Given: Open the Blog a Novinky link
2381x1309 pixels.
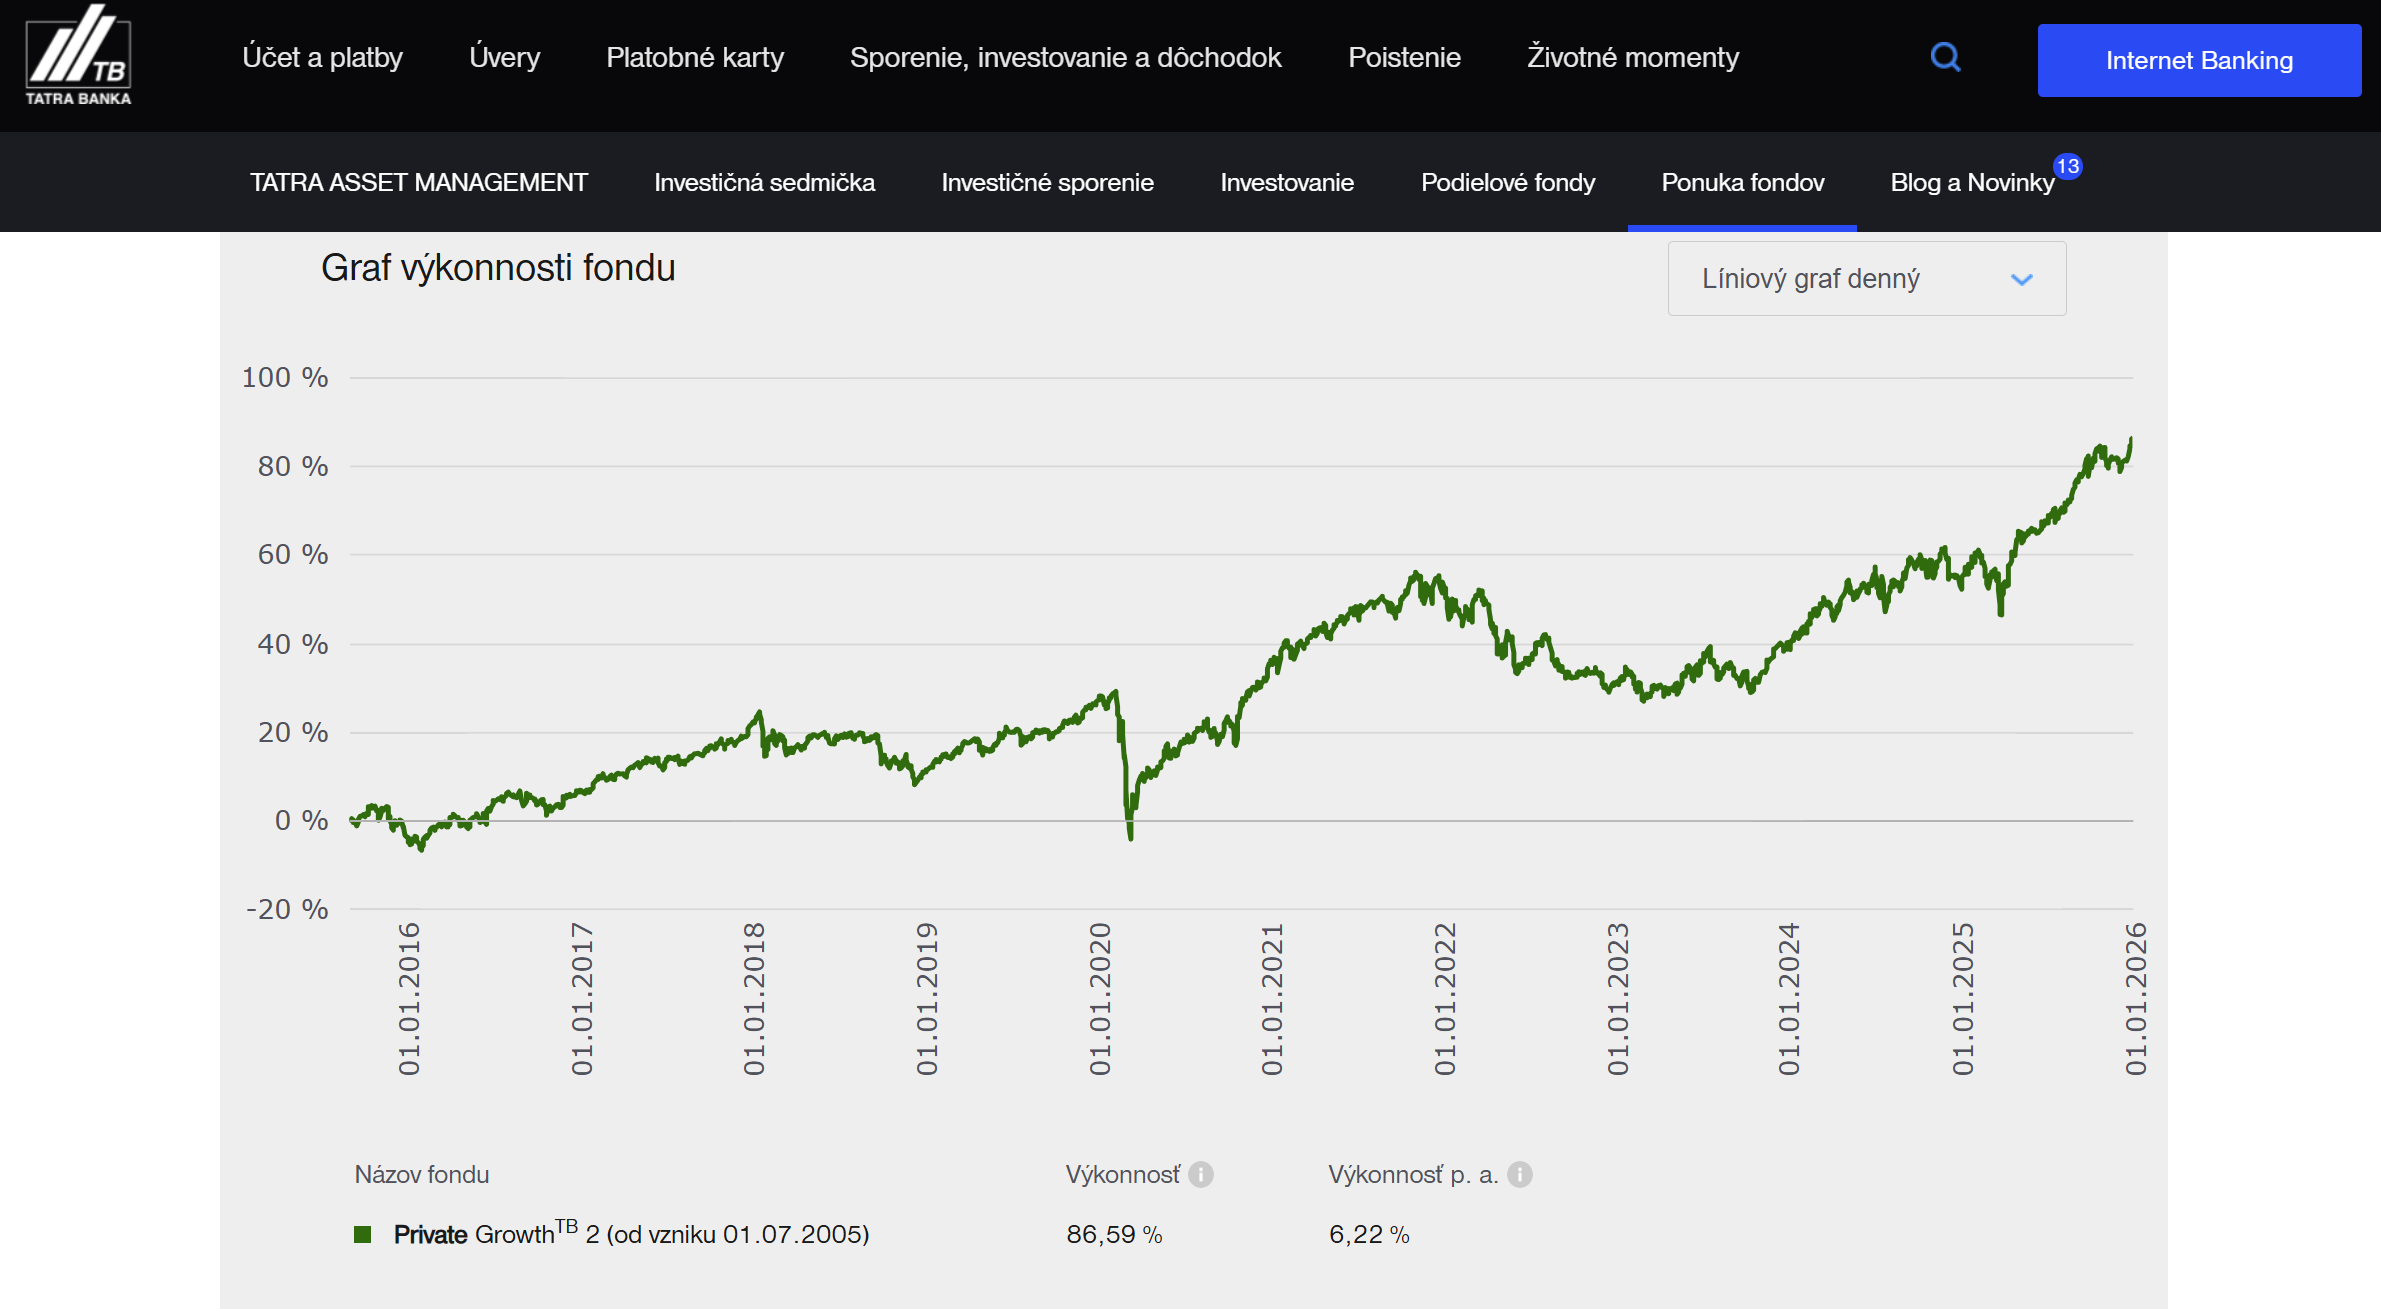Looking at the screenshot, I should [1971, 183].
